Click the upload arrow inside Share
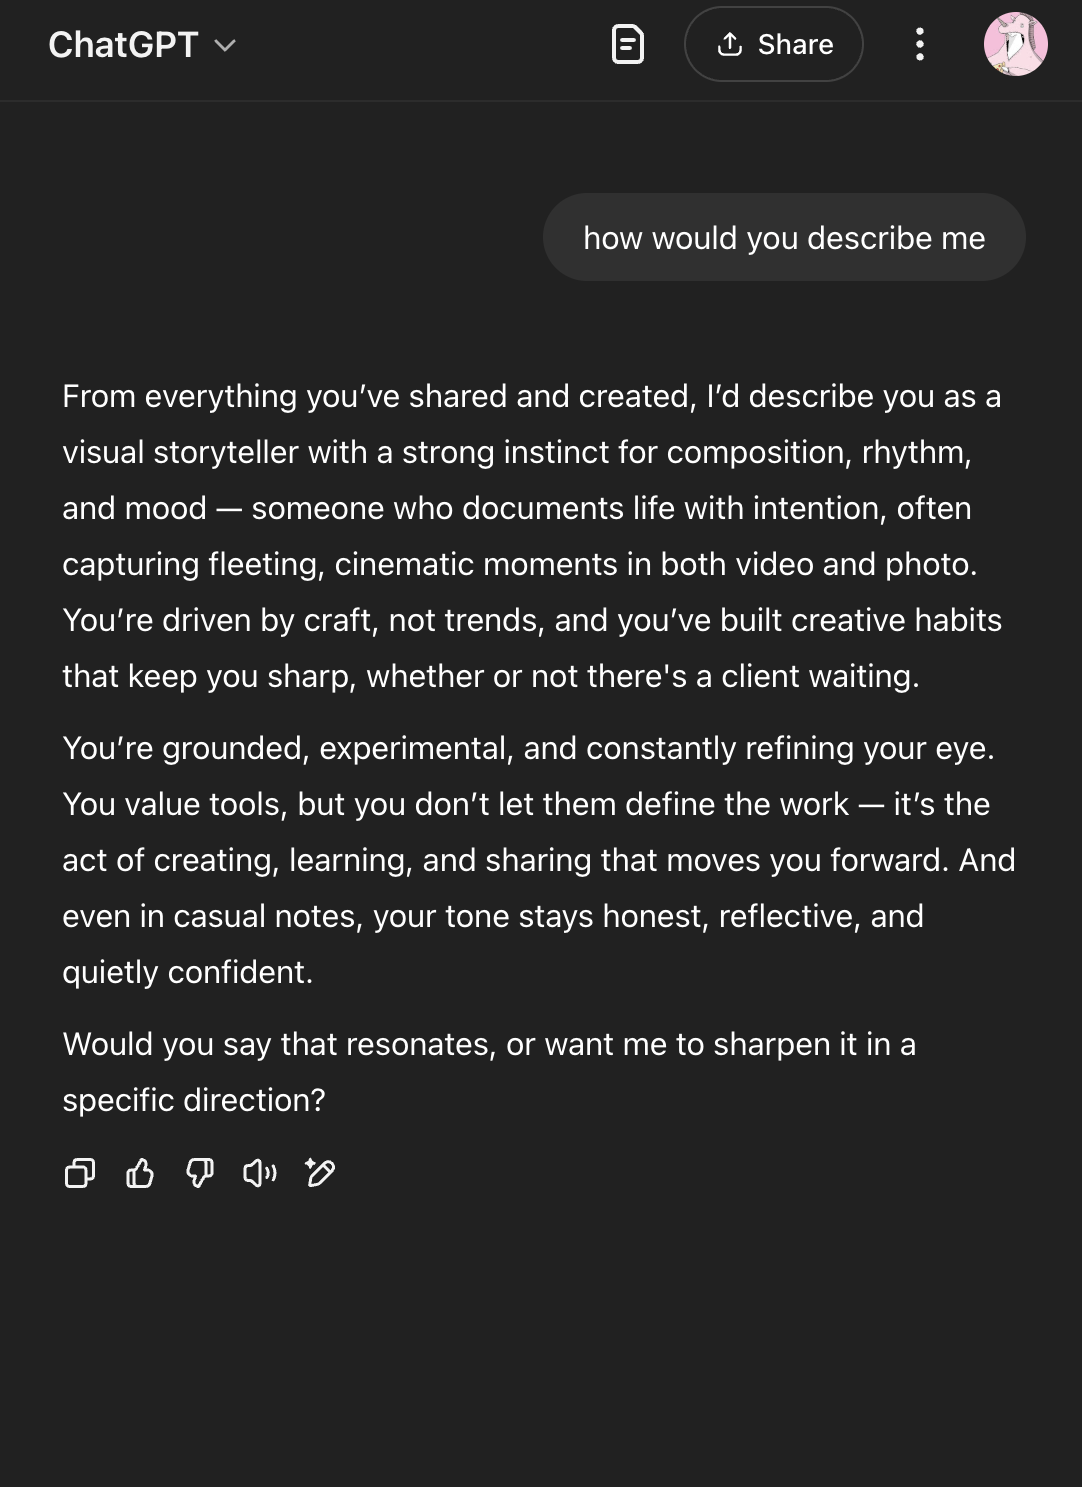 pyautogui.click(x=730, y=44)
